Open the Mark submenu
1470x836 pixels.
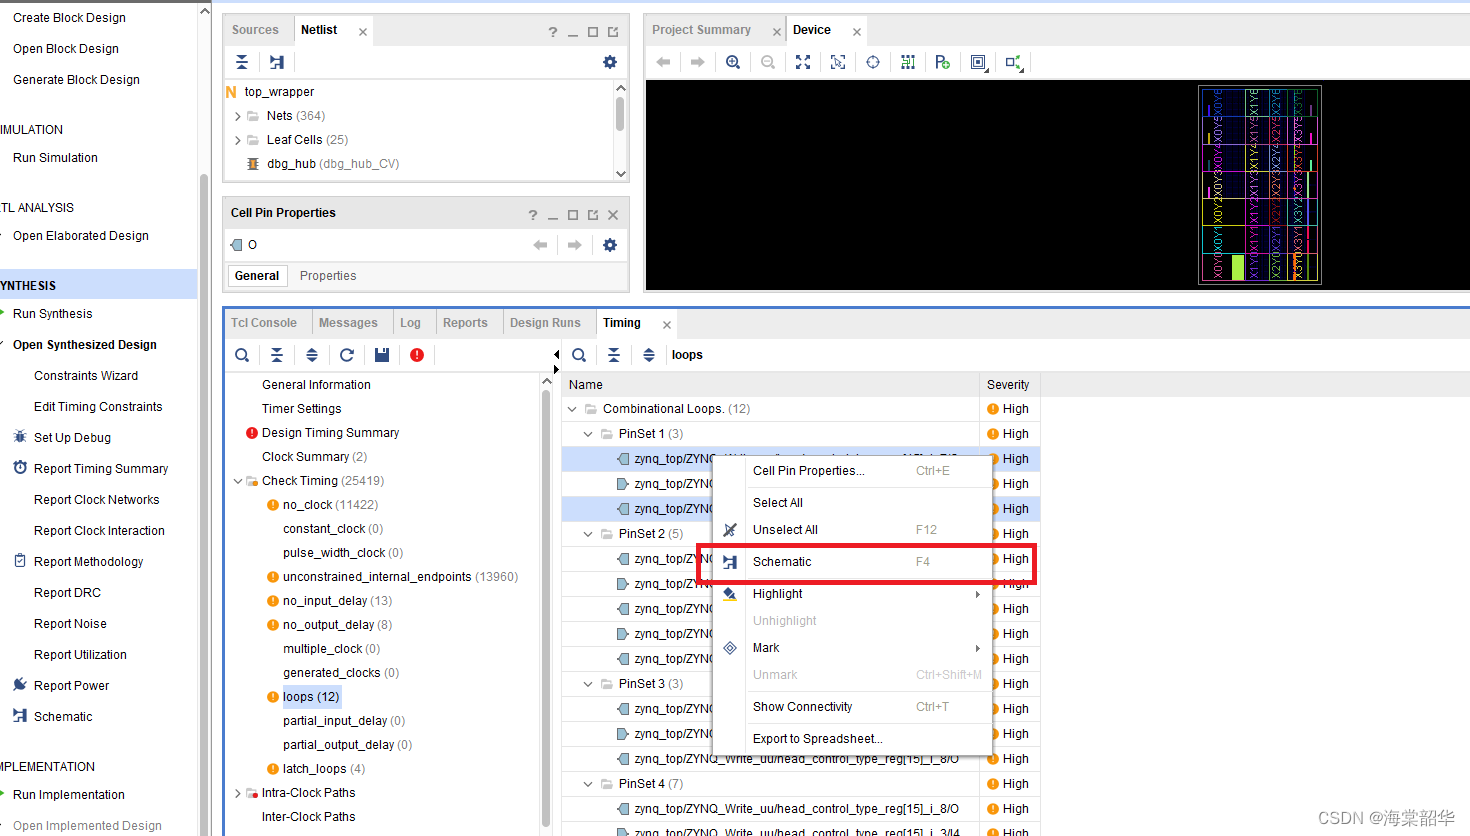pos(852,648)
